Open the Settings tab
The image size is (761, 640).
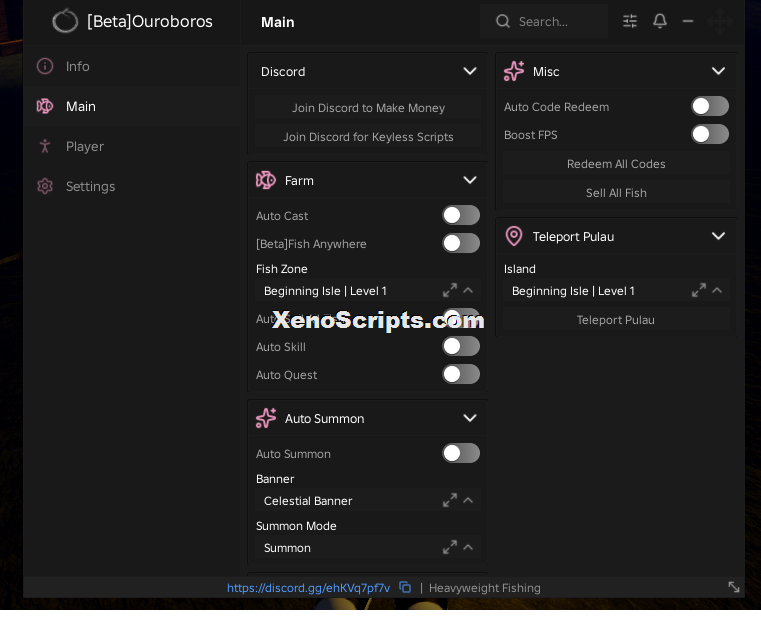pyautogui.click(x=132, y=186)
